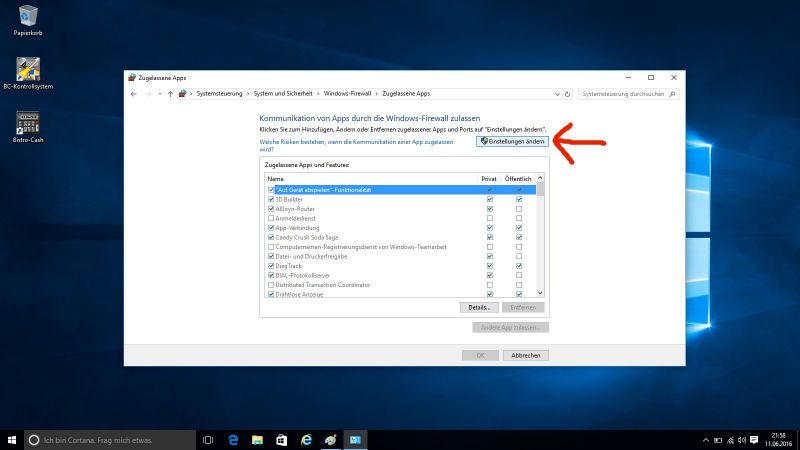This screenshot has width=800, height=450.
Task: Expand chevron after Windows-Firewall breadcrumb
Action: (377, 94)
